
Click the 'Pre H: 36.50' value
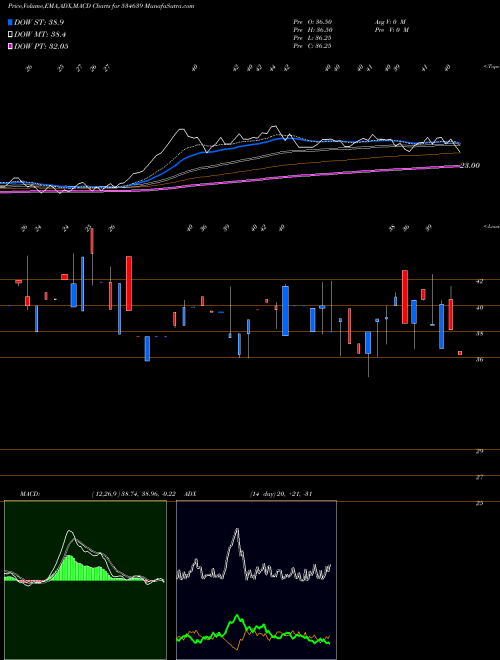click(x=313, y=30)
